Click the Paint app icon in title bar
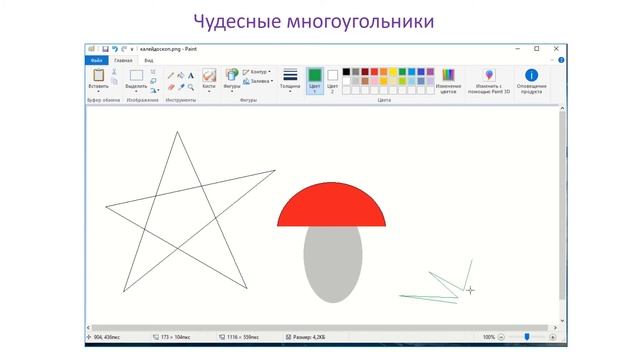 click(91, 49)
